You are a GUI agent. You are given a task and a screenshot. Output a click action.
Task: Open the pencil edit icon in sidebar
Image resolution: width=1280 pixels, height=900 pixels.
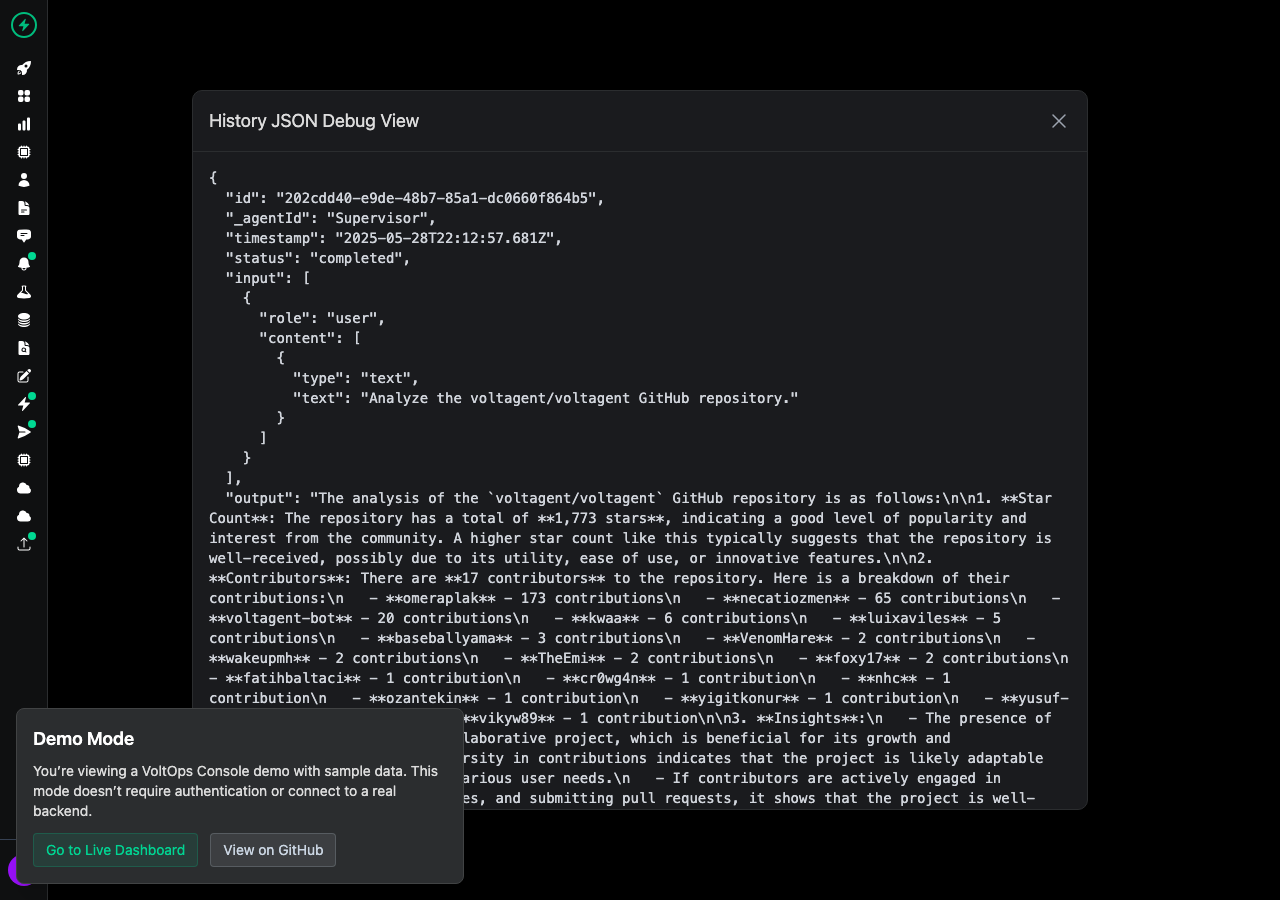point(24,376)
